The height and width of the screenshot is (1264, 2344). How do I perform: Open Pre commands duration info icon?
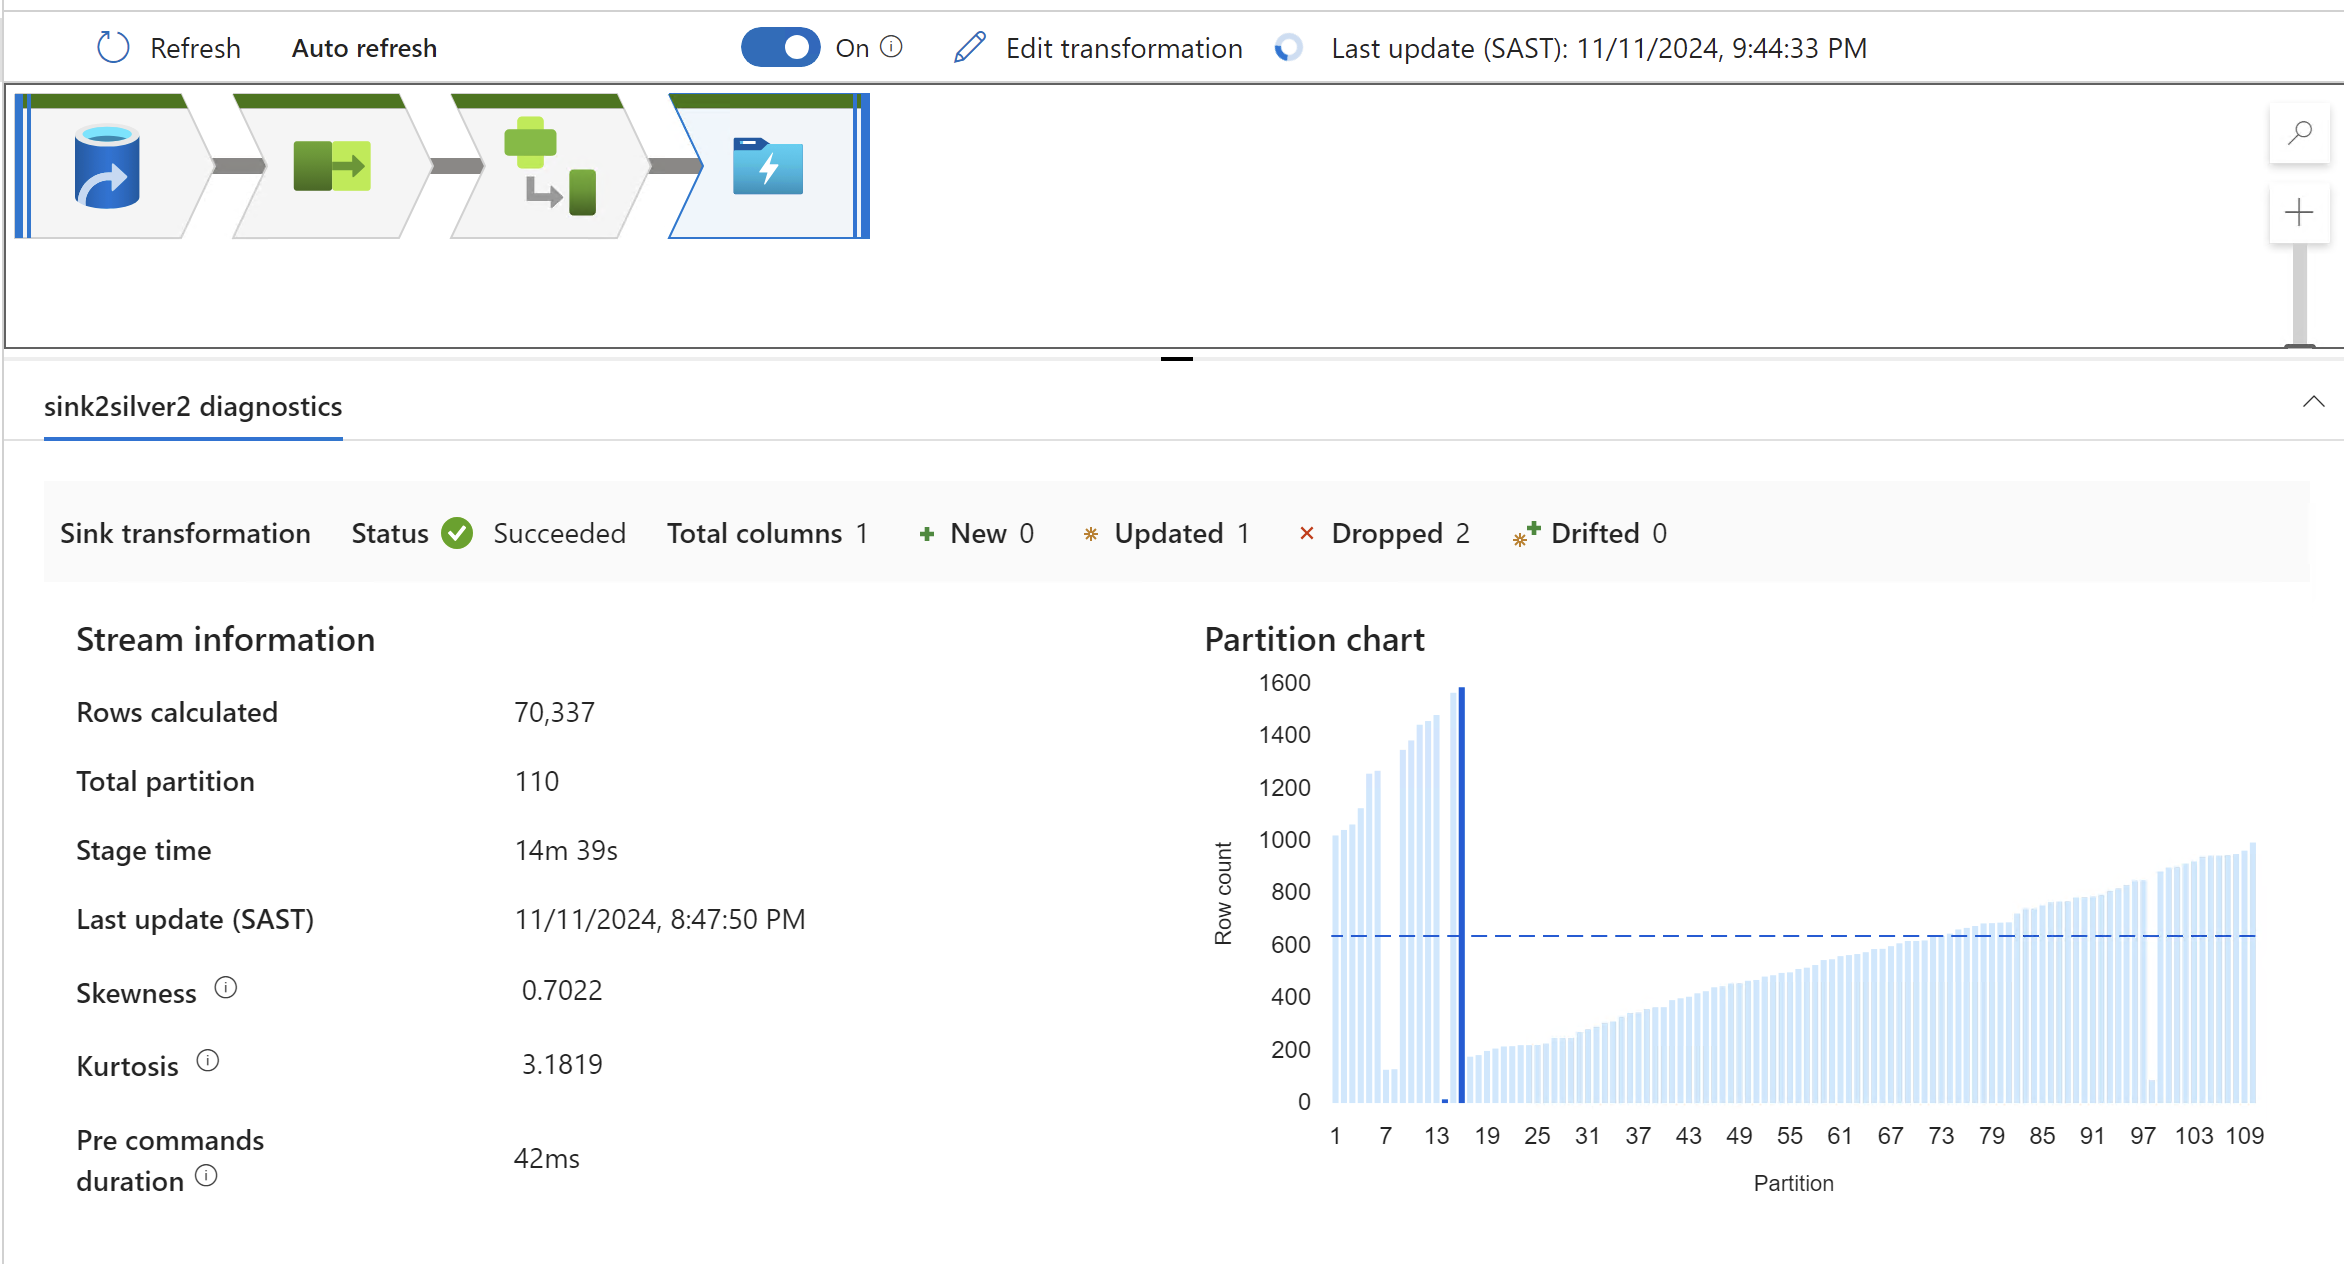(x=206, y=1176)
